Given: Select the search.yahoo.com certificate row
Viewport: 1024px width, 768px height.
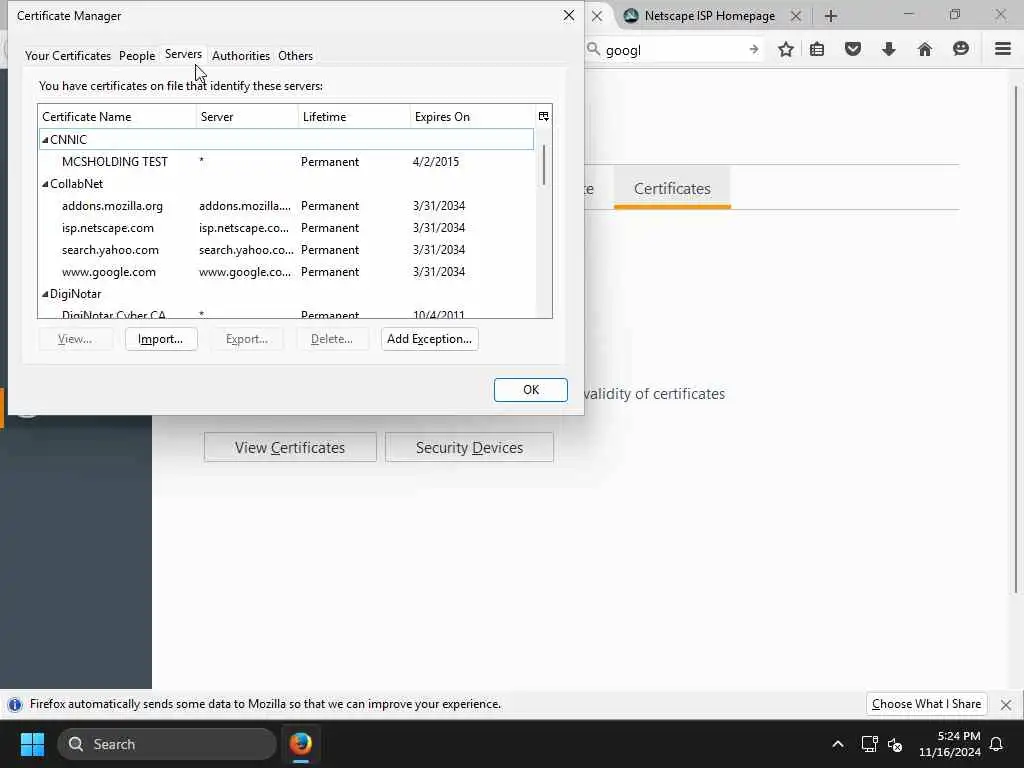Looking at the screenshot, I should coord(286,250).
